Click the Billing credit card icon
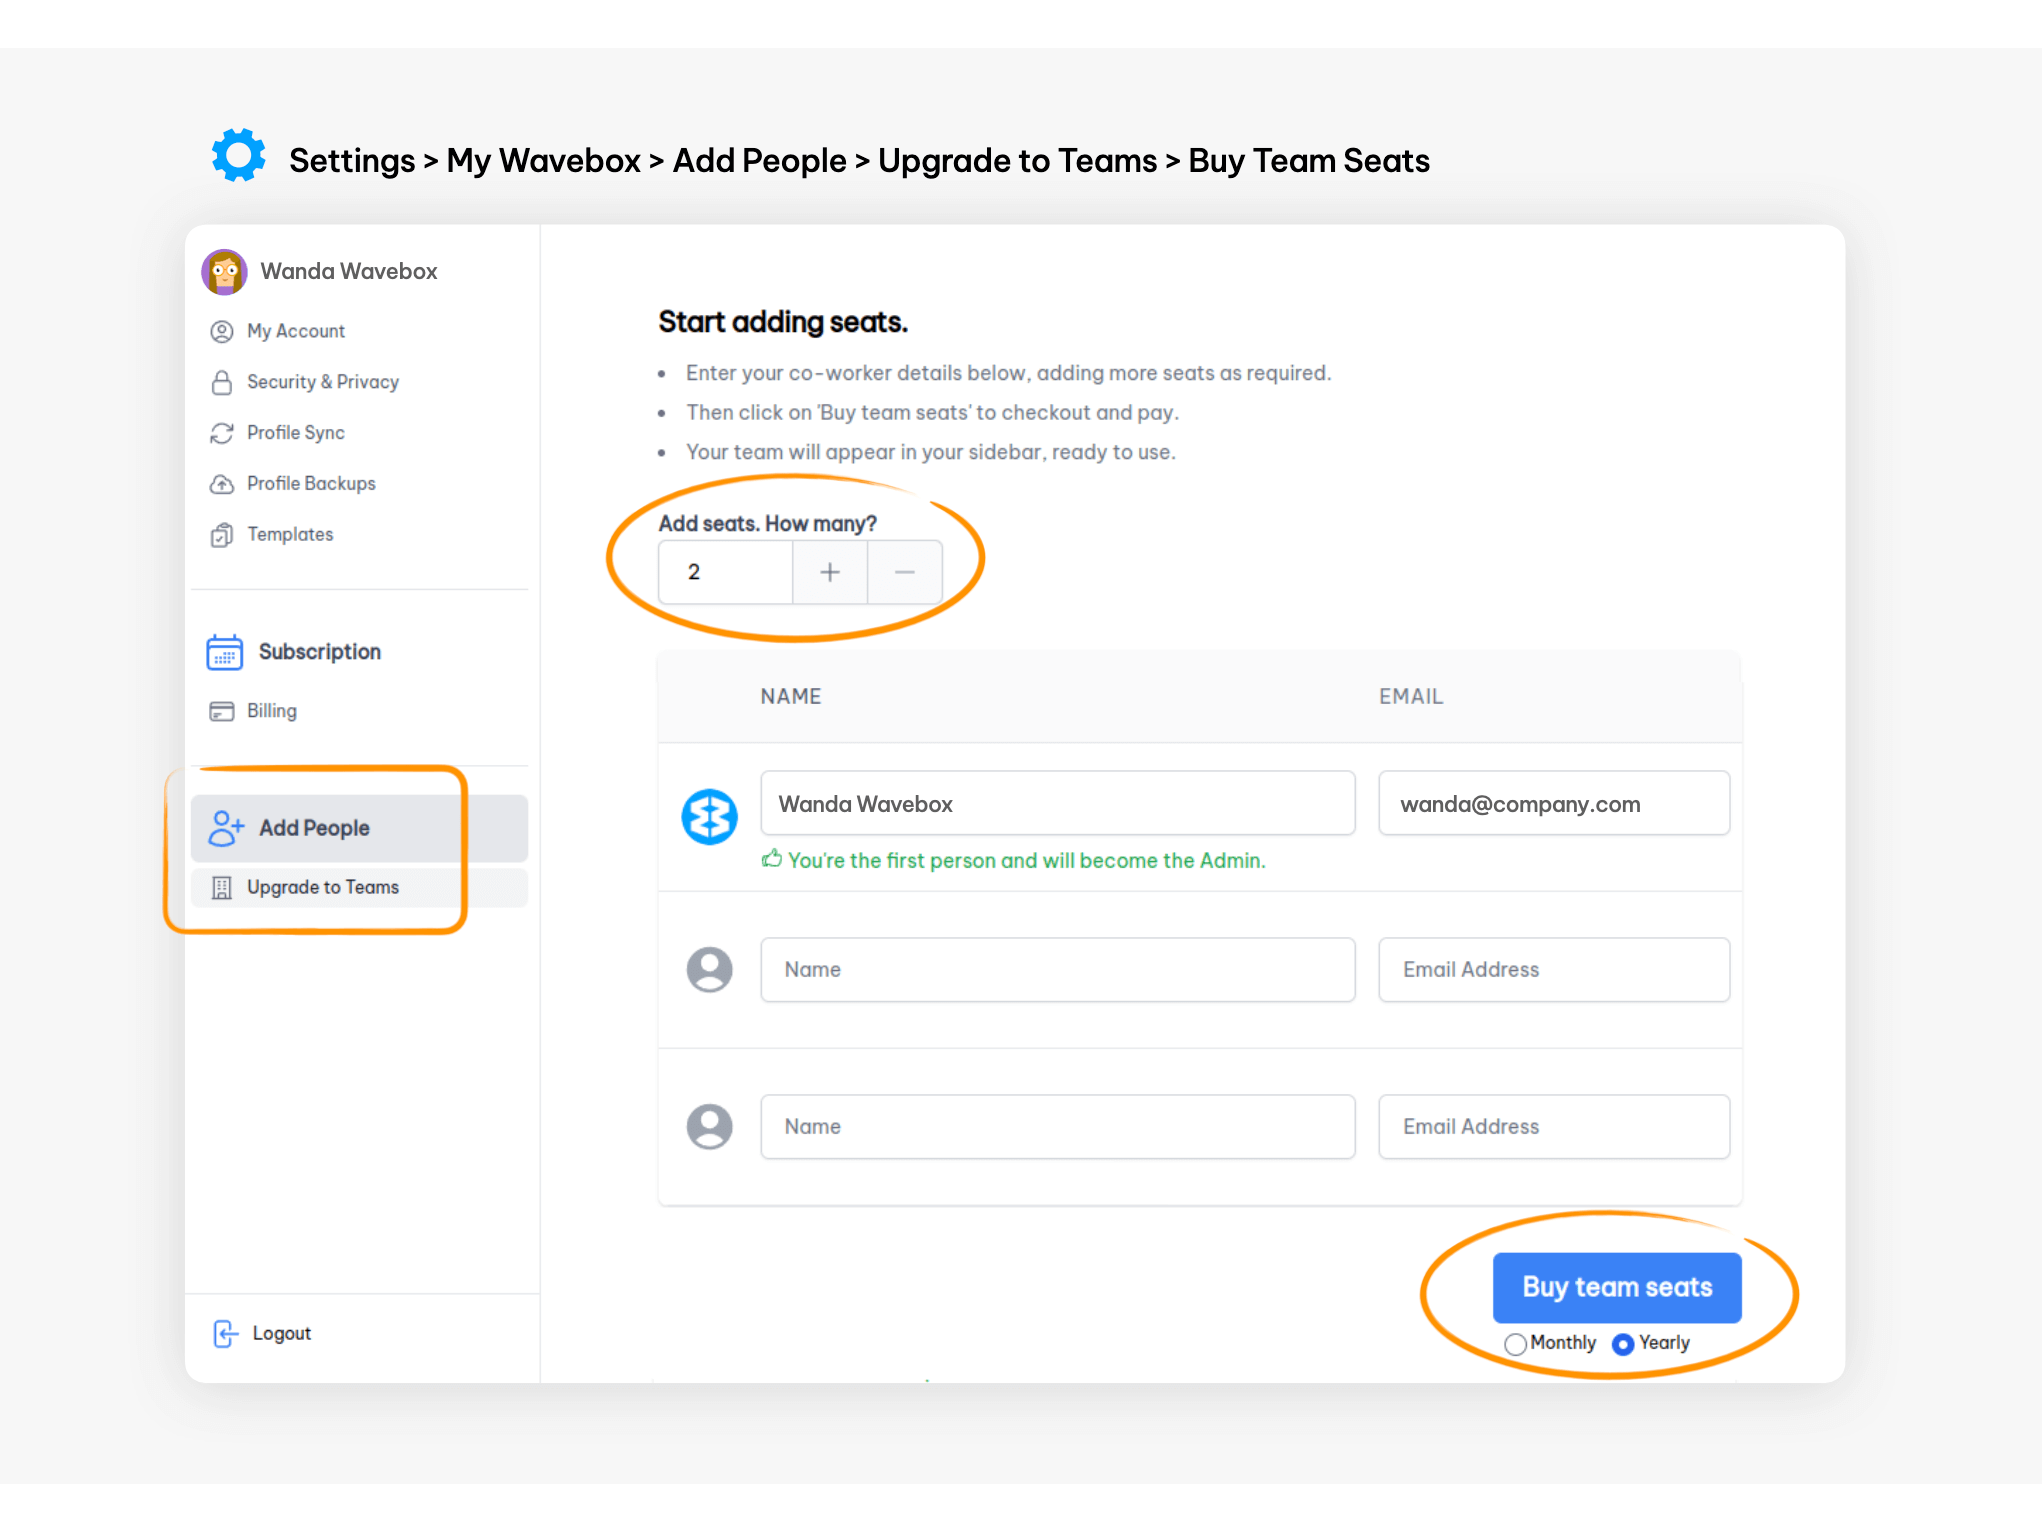2042x1532 pixels. [222, 711]
